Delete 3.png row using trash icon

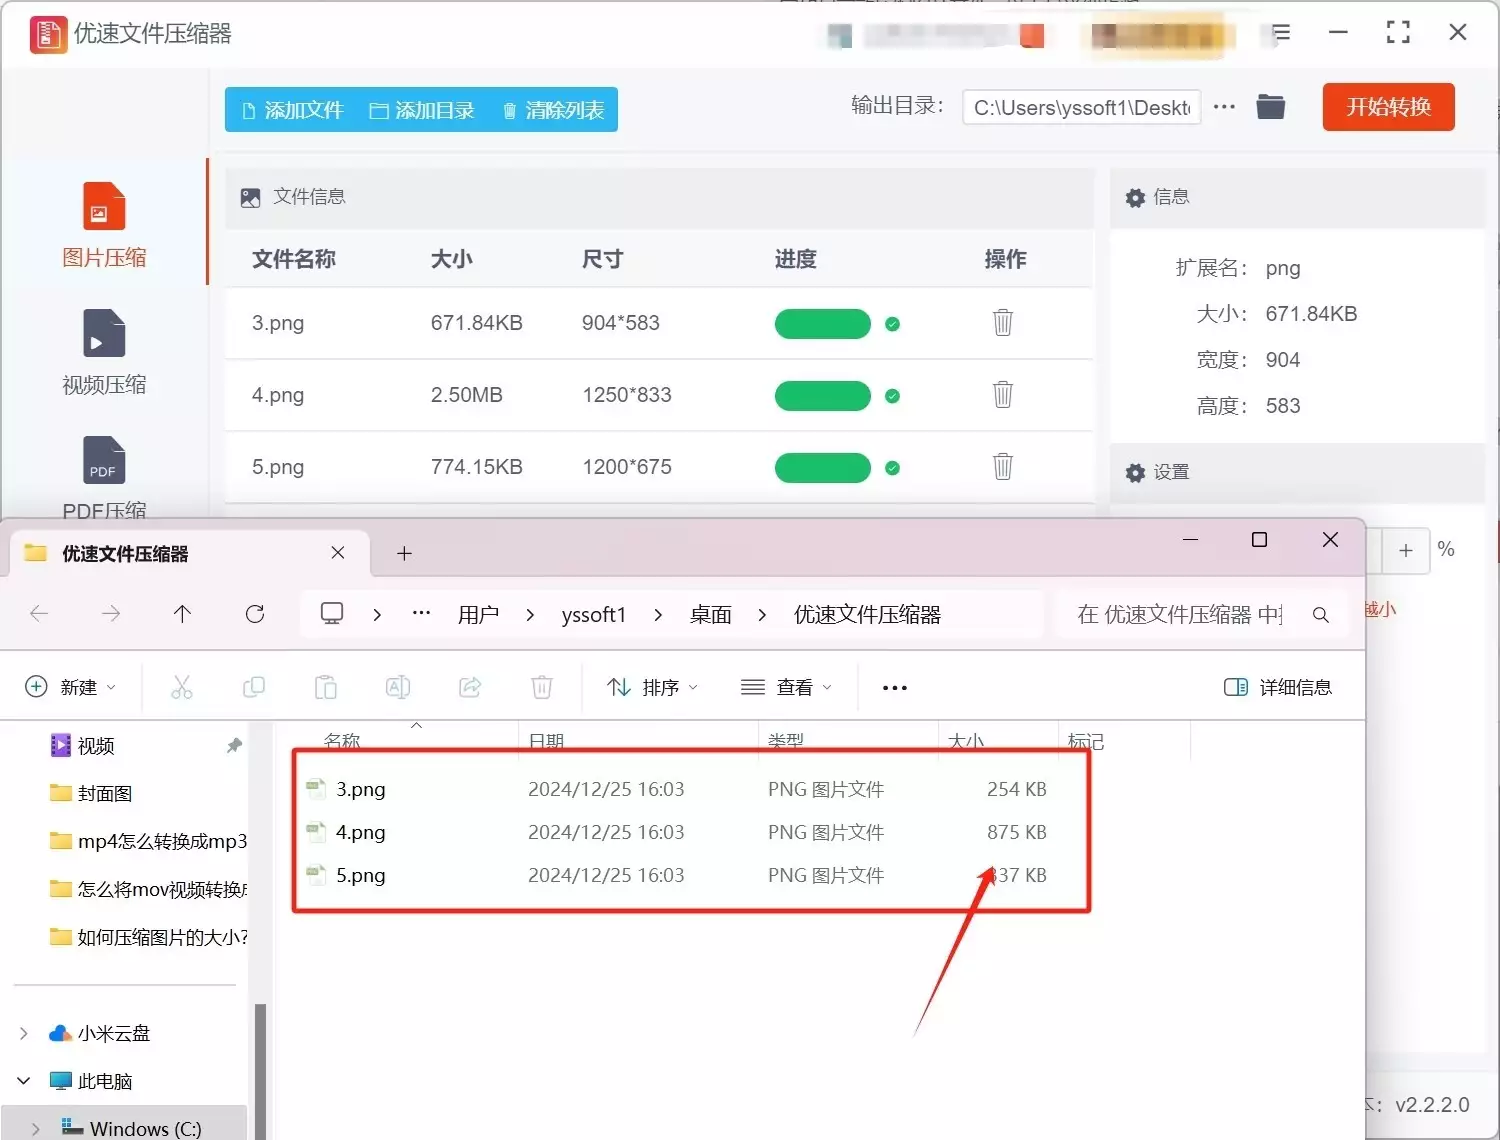[x=1003, y=322]
